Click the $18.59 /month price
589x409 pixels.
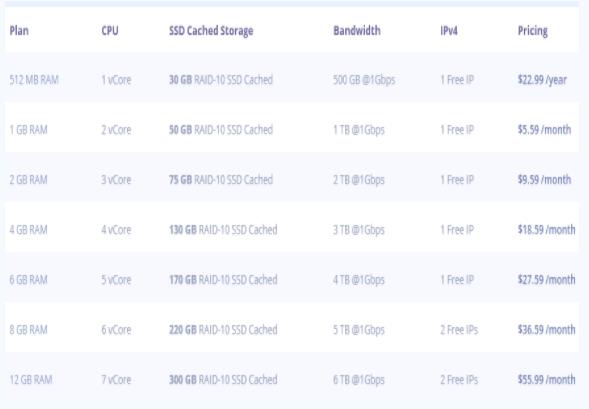[x=547, y=229]
